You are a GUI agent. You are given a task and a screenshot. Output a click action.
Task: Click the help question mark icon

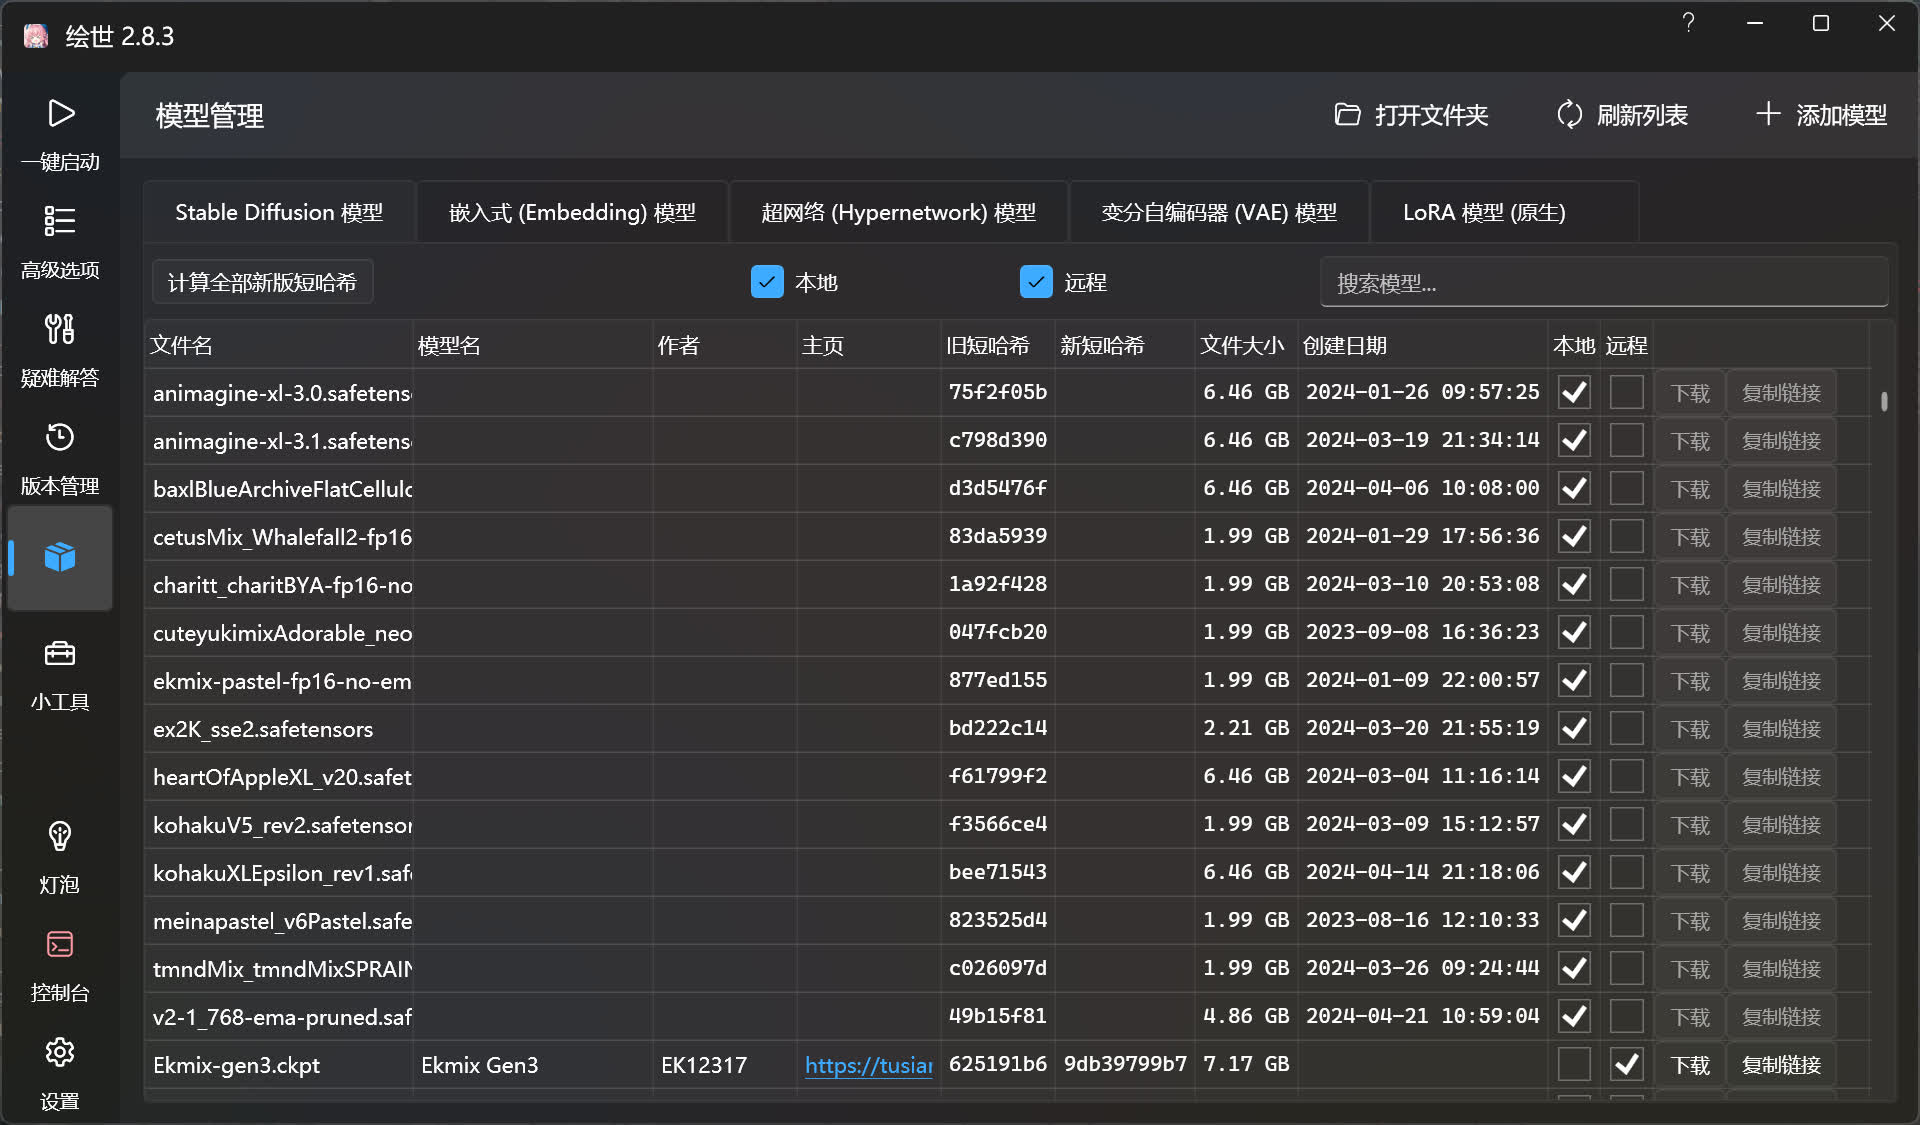pyautogui.click(x=1688, y=23)
